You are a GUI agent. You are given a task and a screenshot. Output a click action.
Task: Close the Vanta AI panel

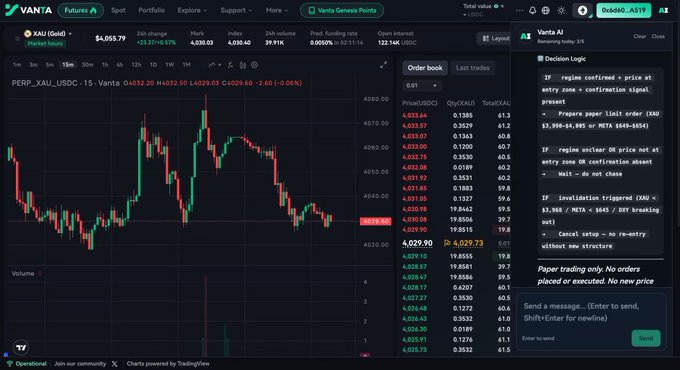point(658,36)
